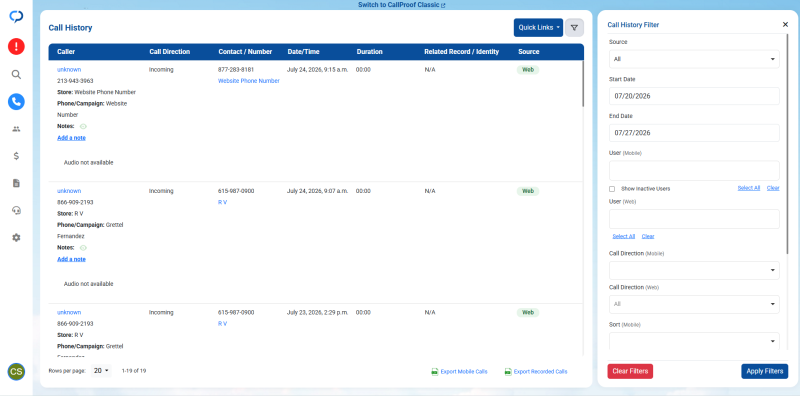Open Call Direction (Mobile) dropdown

pyautogui.click(x=694, y=270)
